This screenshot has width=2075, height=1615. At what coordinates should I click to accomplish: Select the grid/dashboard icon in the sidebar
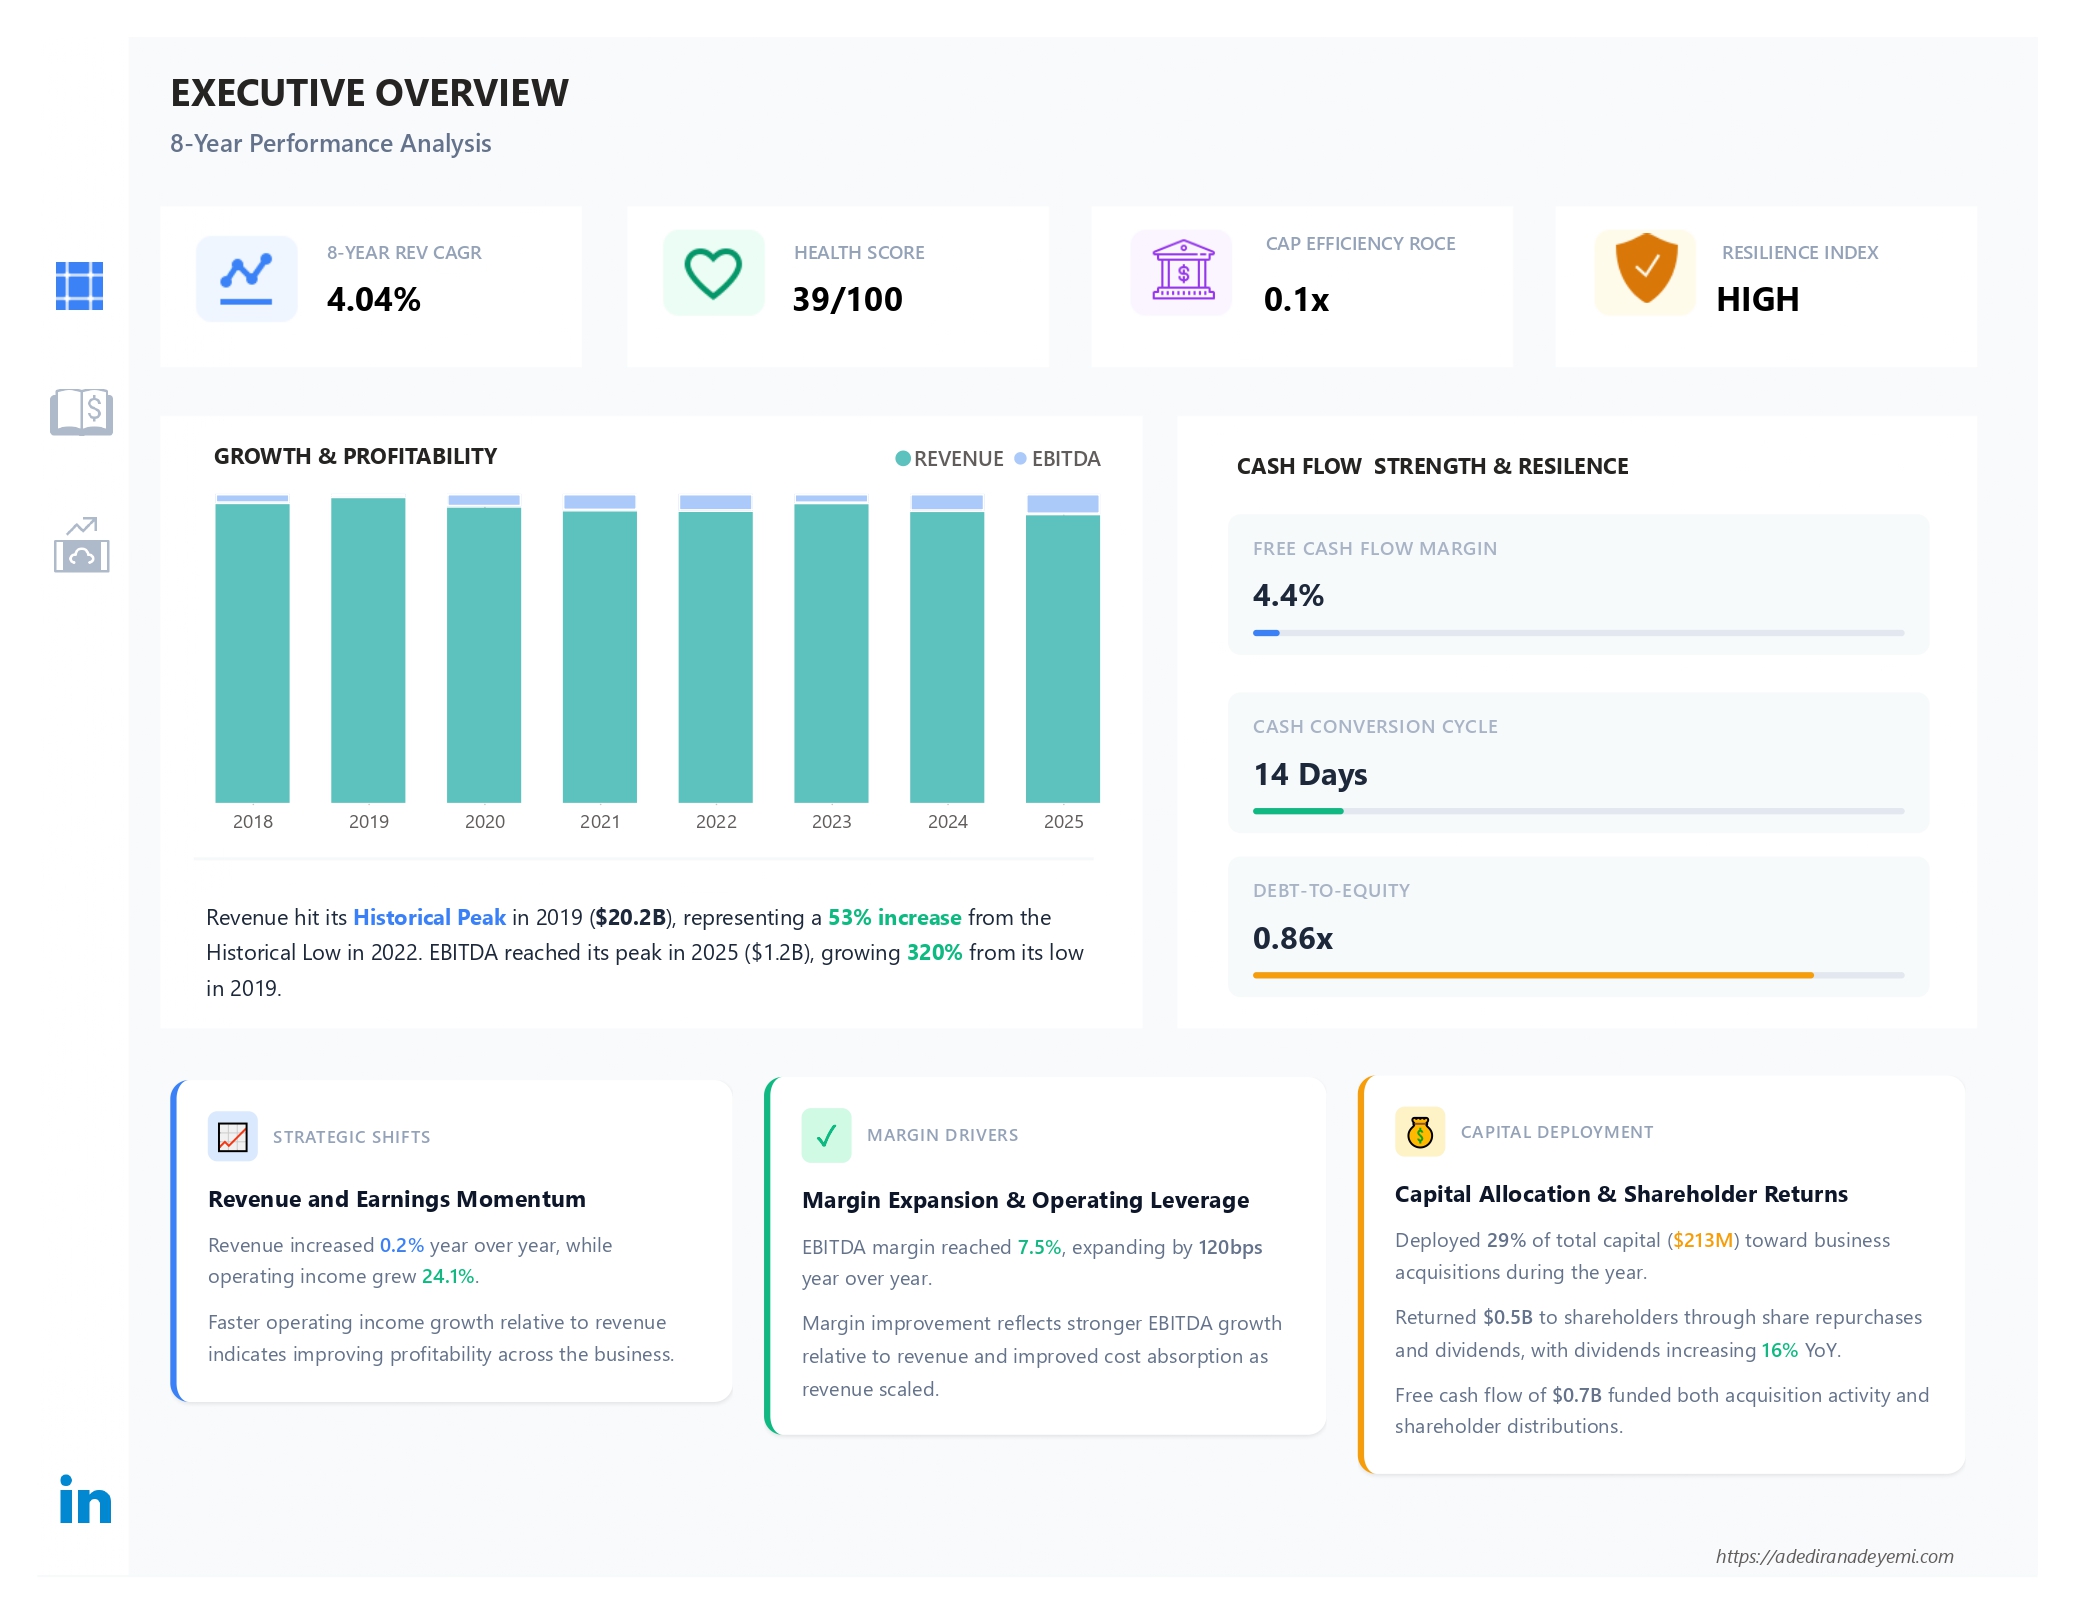(80, 287)
